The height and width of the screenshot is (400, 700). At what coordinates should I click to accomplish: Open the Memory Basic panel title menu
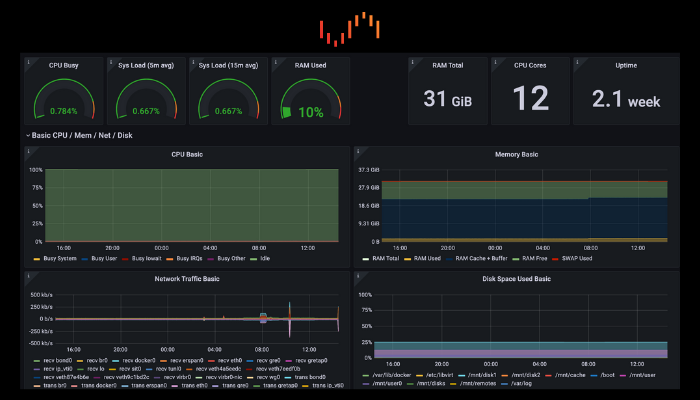516,154
